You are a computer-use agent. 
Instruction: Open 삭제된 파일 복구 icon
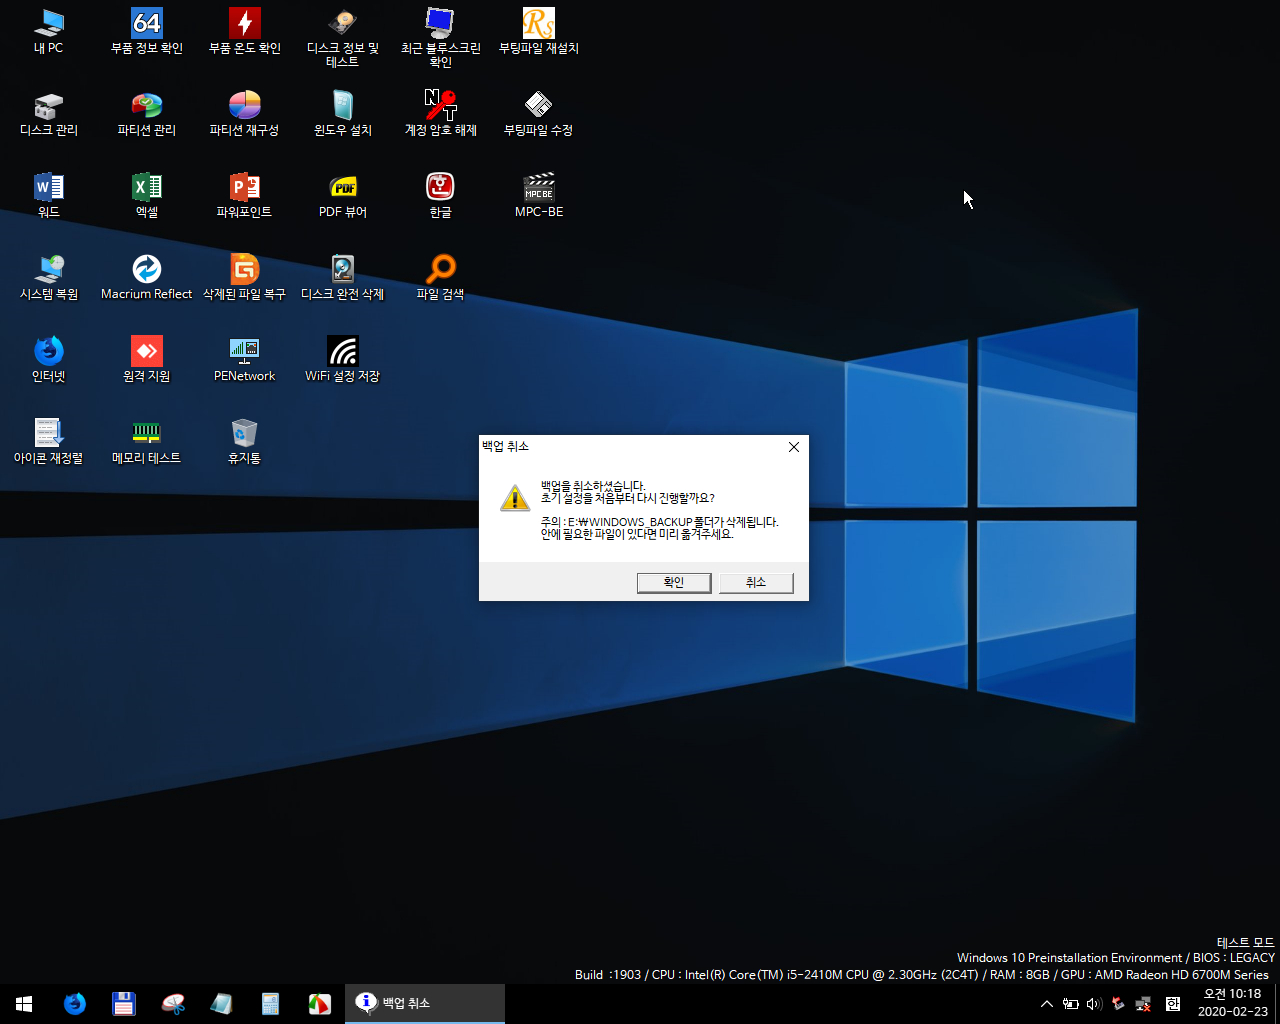tap(244, 278)
